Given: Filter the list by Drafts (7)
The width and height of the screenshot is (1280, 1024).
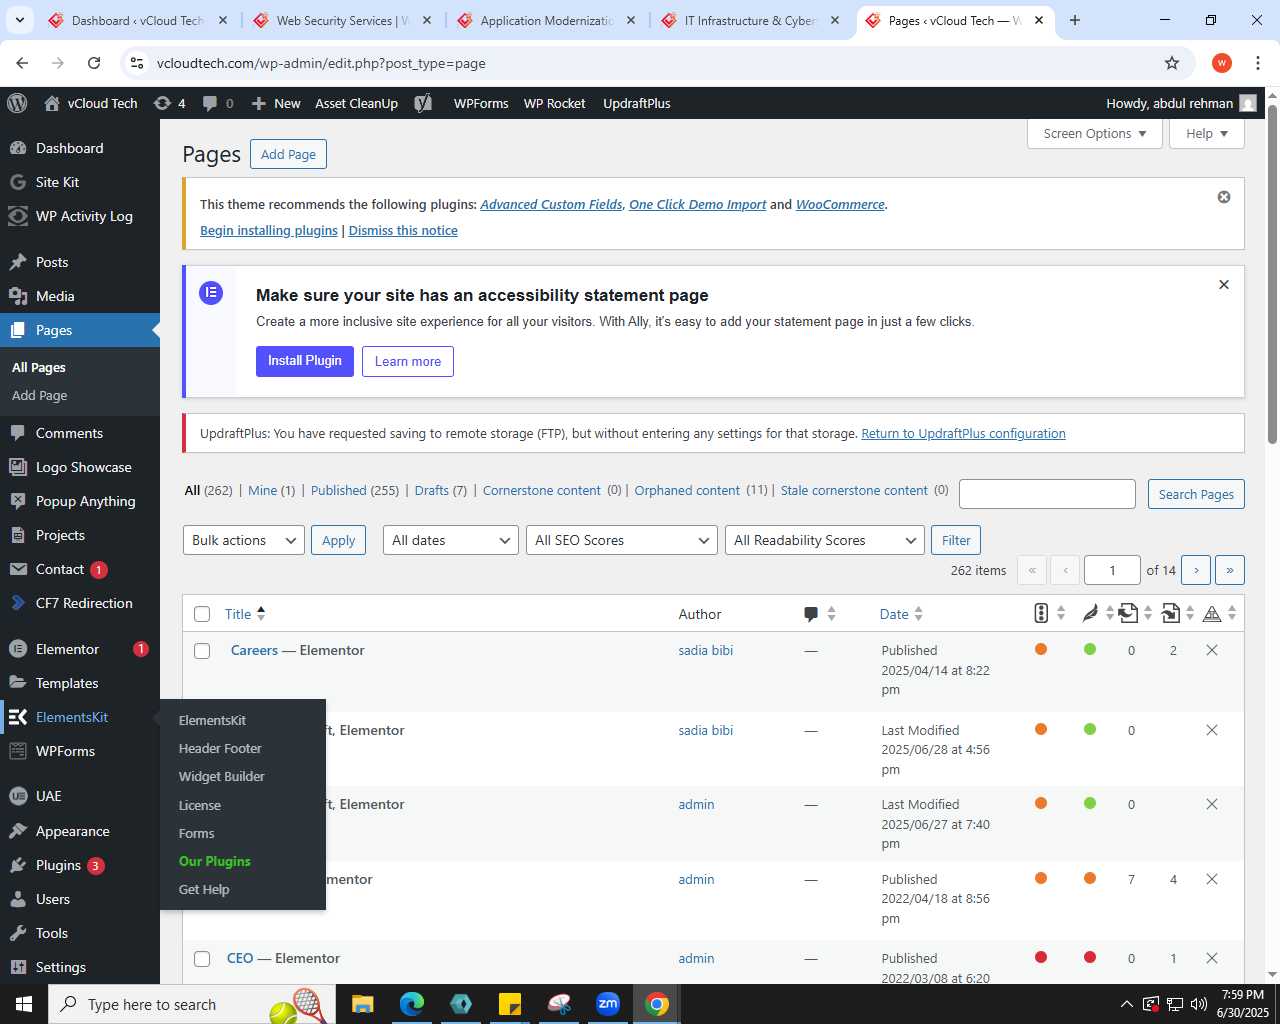Looking at the screenshot, I should 441,490.
